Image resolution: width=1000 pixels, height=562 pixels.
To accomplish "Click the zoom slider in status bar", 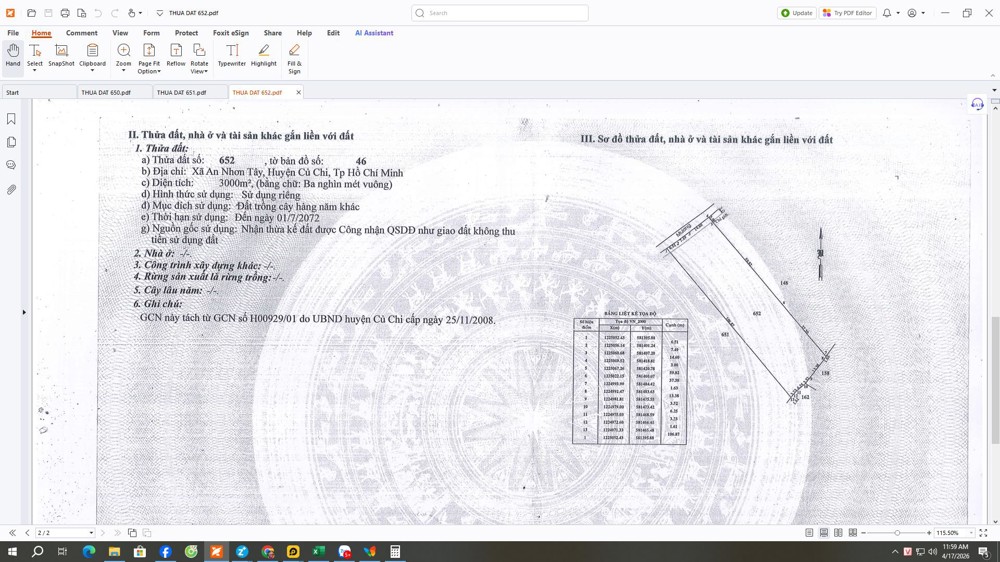I will click(x=897, y=533).
